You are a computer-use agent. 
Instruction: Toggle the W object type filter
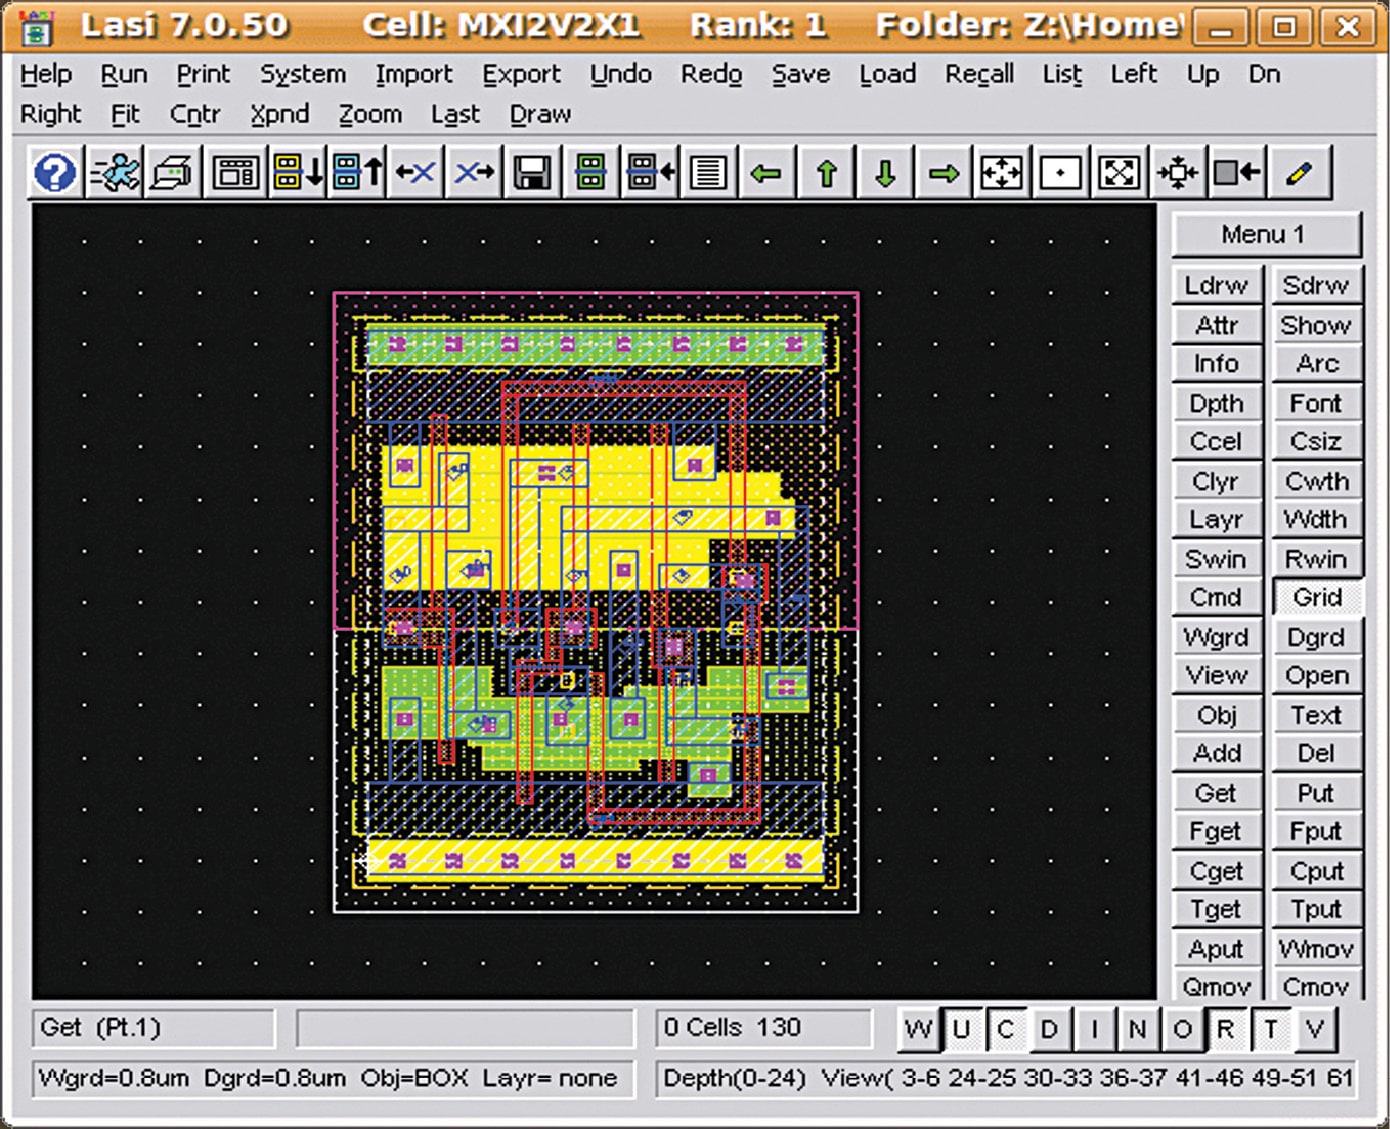coord(918,1028)
